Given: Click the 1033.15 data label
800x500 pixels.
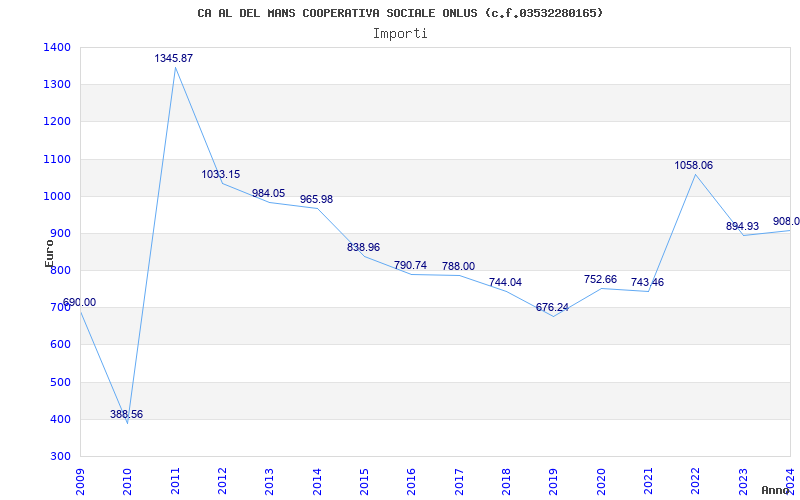Looking at the screenshot, I should click(220, 174).
